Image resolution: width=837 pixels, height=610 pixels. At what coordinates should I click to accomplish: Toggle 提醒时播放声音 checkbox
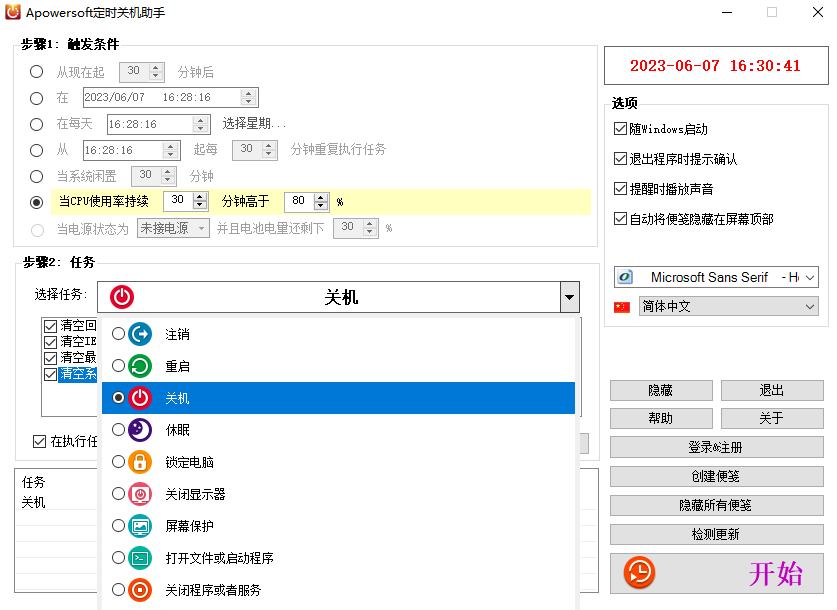[620, 188]
